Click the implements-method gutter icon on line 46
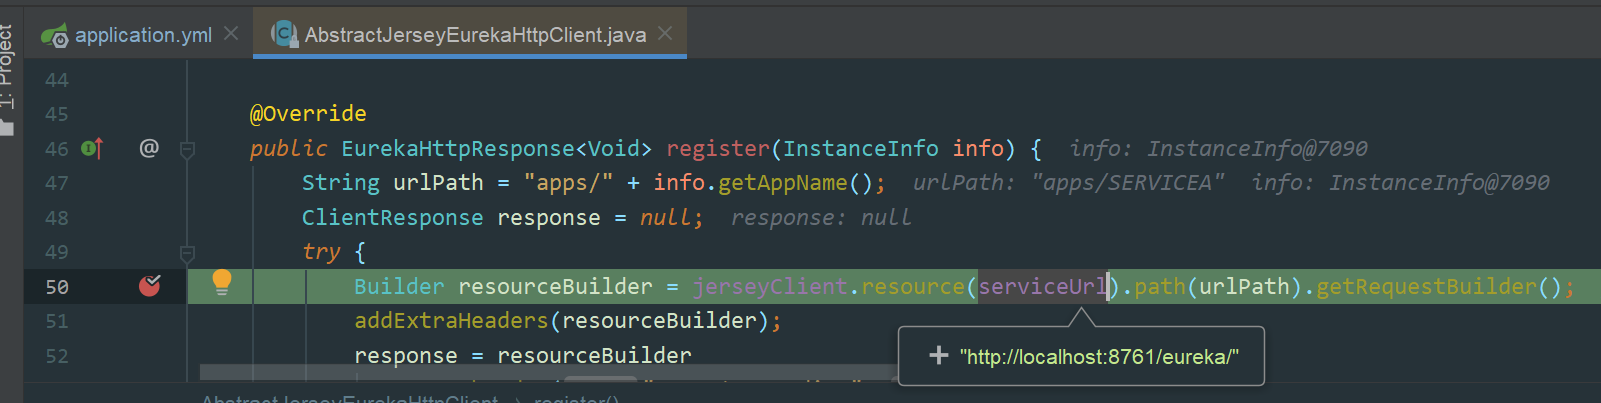 click(92, 149)
